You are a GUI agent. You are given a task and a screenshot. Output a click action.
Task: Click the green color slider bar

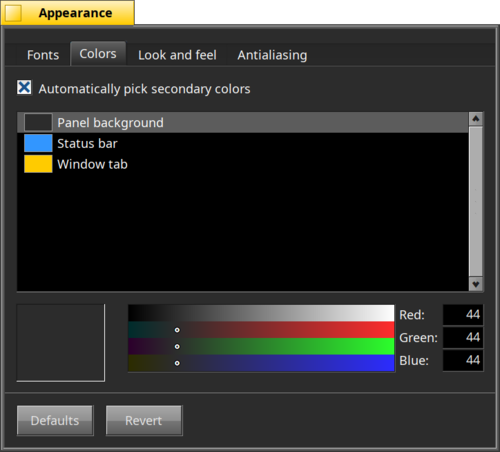261,347
